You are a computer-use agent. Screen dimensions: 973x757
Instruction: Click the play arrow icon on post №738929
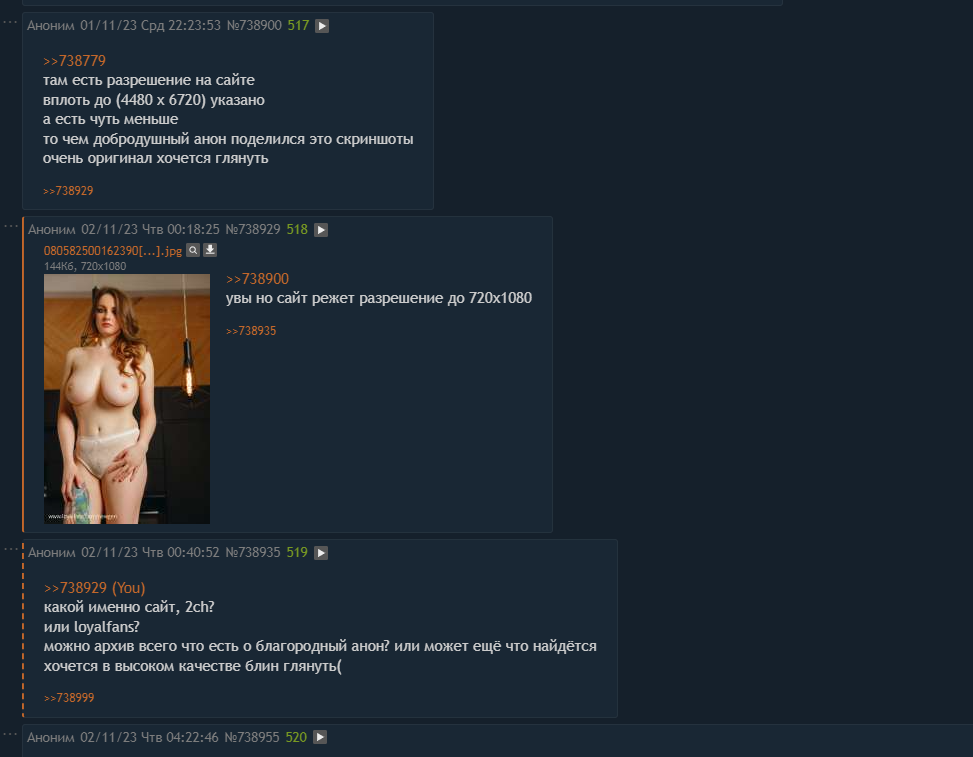tap(321, 230)
